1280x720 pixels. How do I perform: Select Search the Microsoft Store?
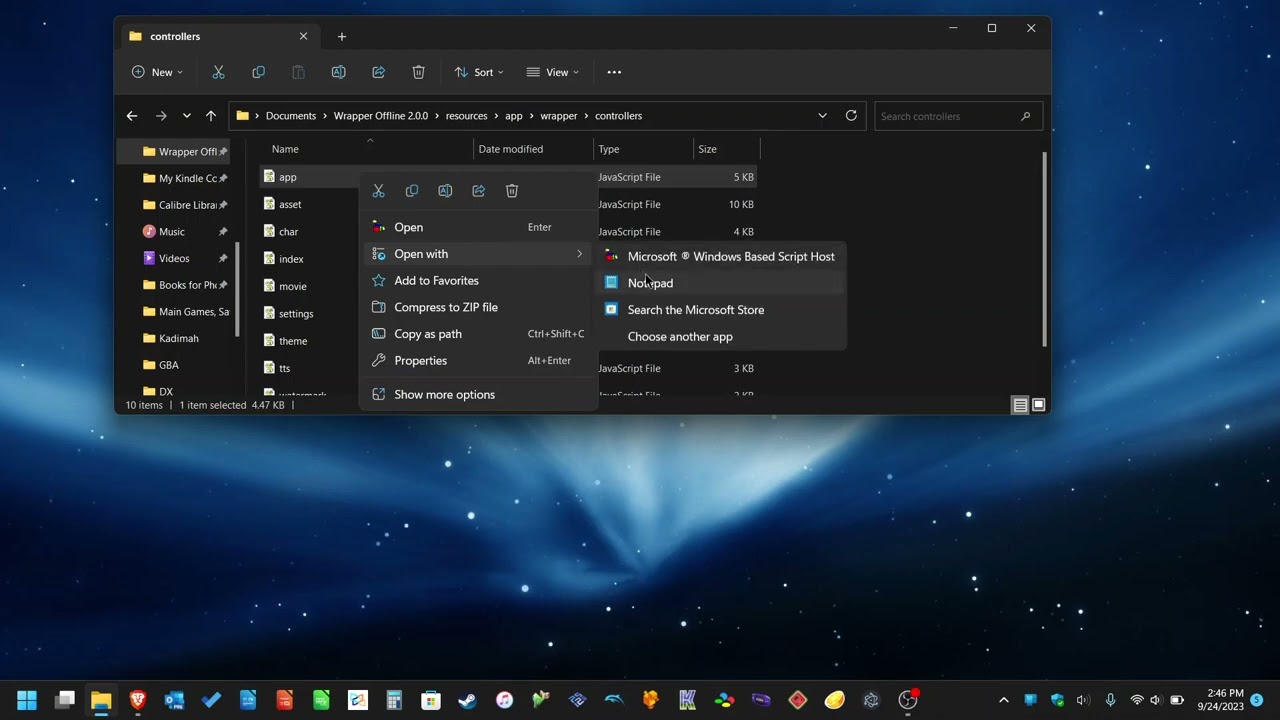(722, 310)
